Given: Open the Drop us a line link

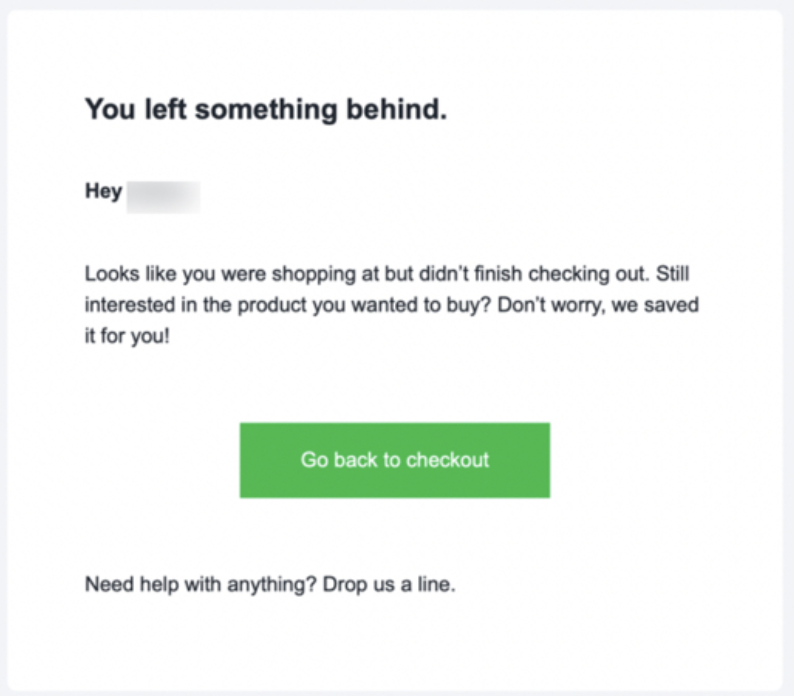Looking at the screenshot, I should 389,584.
